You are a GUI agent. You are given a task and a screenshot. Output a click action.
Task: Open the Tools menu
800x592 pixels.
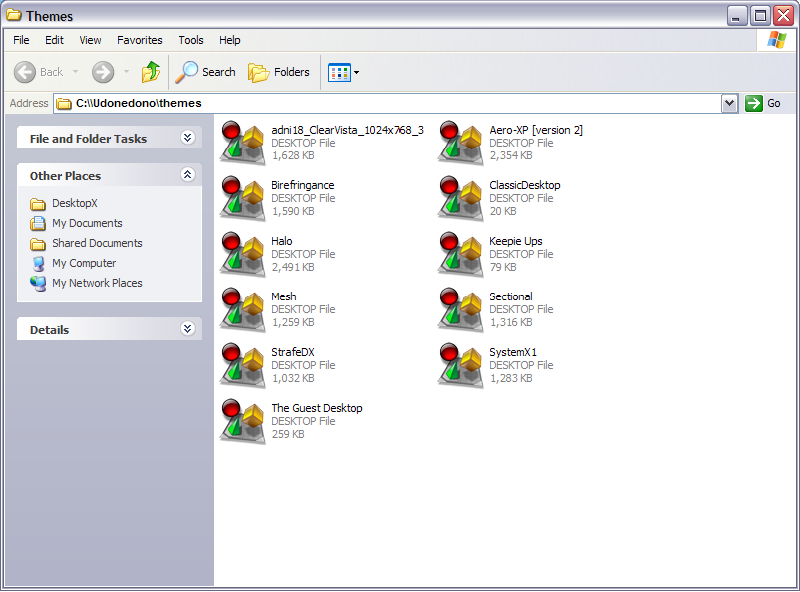[190, 40]
